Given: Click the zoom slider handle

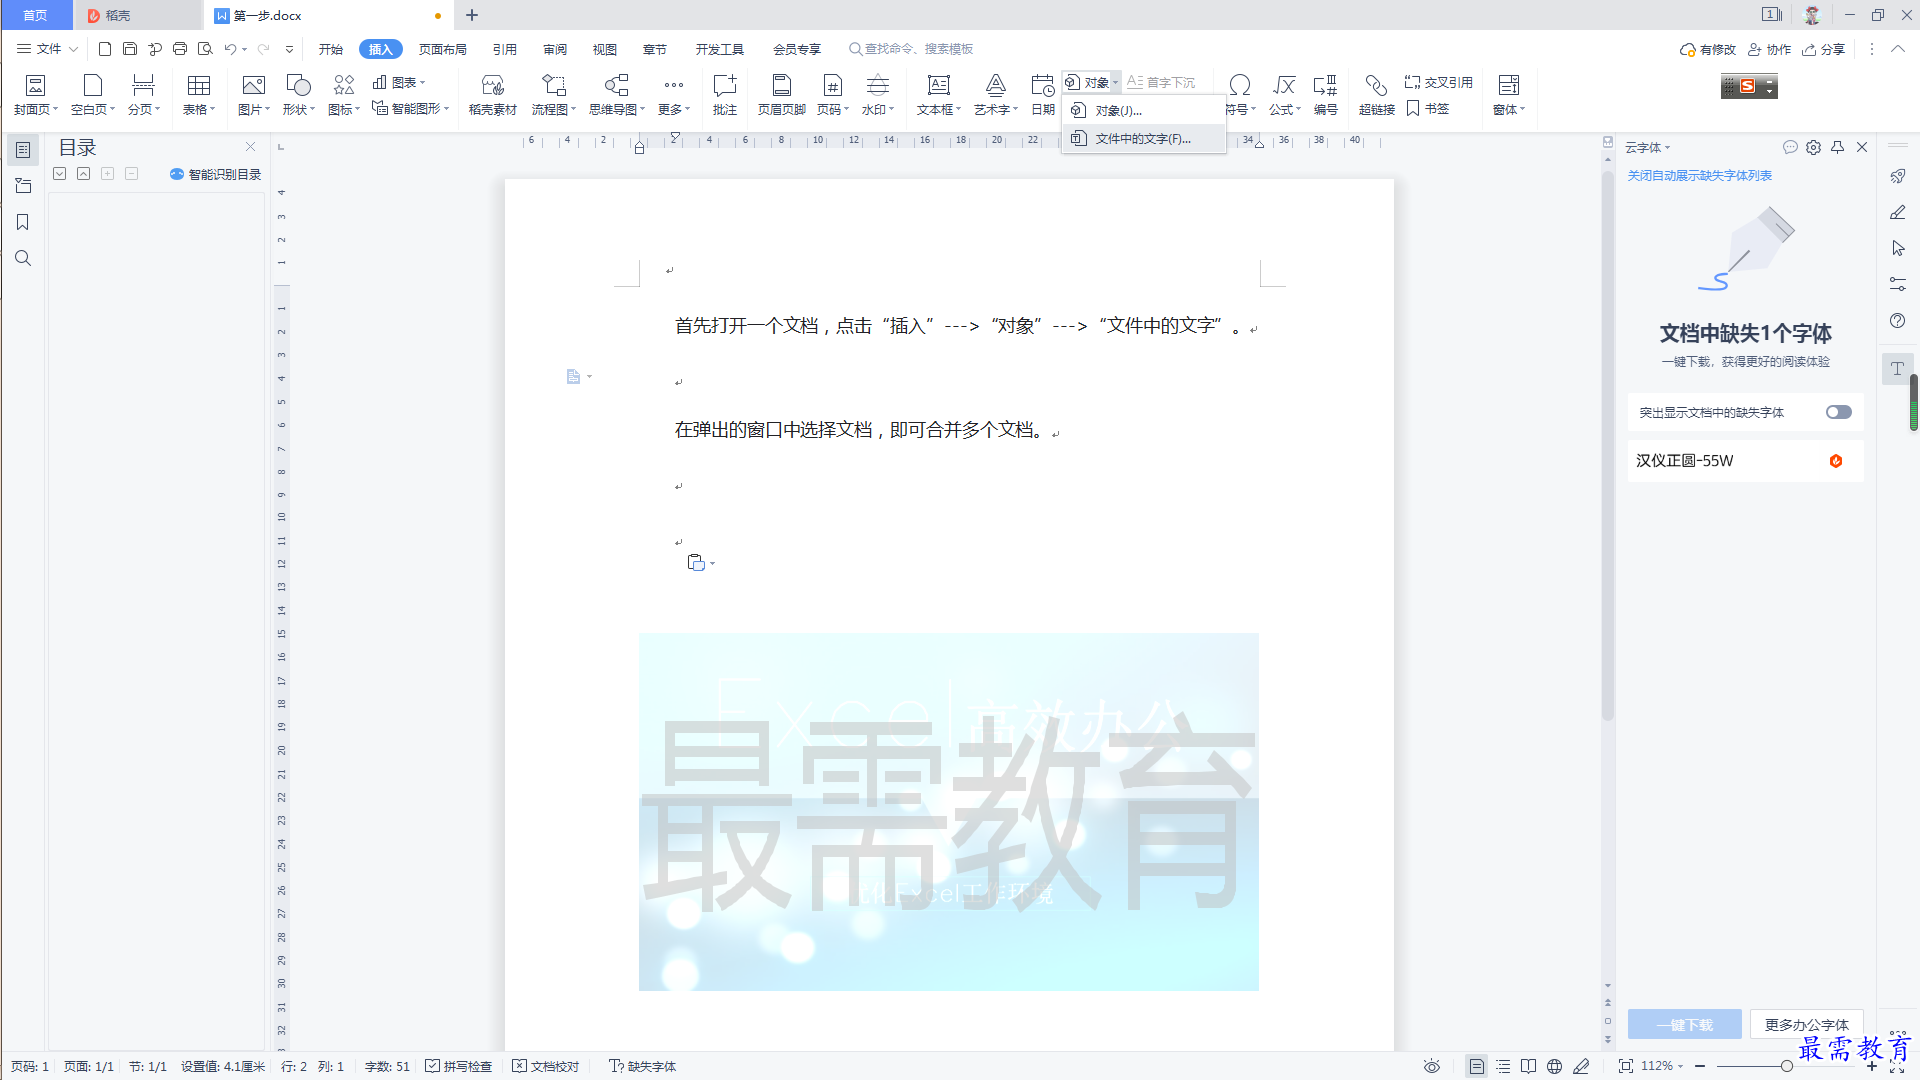Looking at the screenshot, I should tap(1786, 1066).
